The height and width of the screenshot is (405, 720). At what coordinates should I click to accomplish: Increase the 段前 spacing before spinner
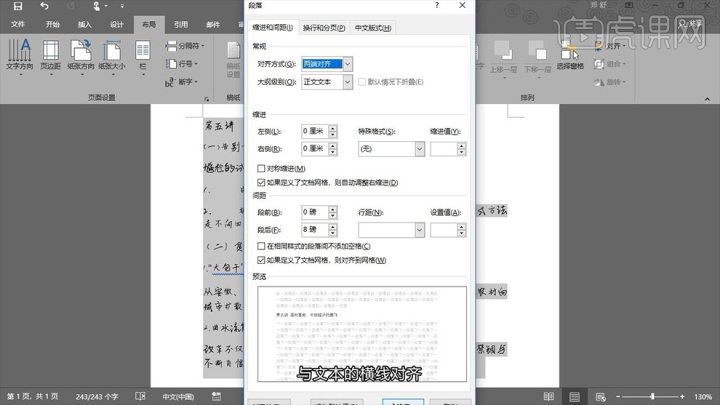point(333,209)
